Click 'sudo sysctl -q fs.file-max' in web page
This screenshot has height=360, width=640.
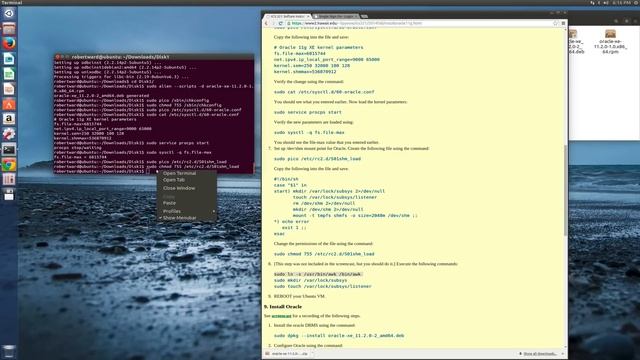coord(309,133)
